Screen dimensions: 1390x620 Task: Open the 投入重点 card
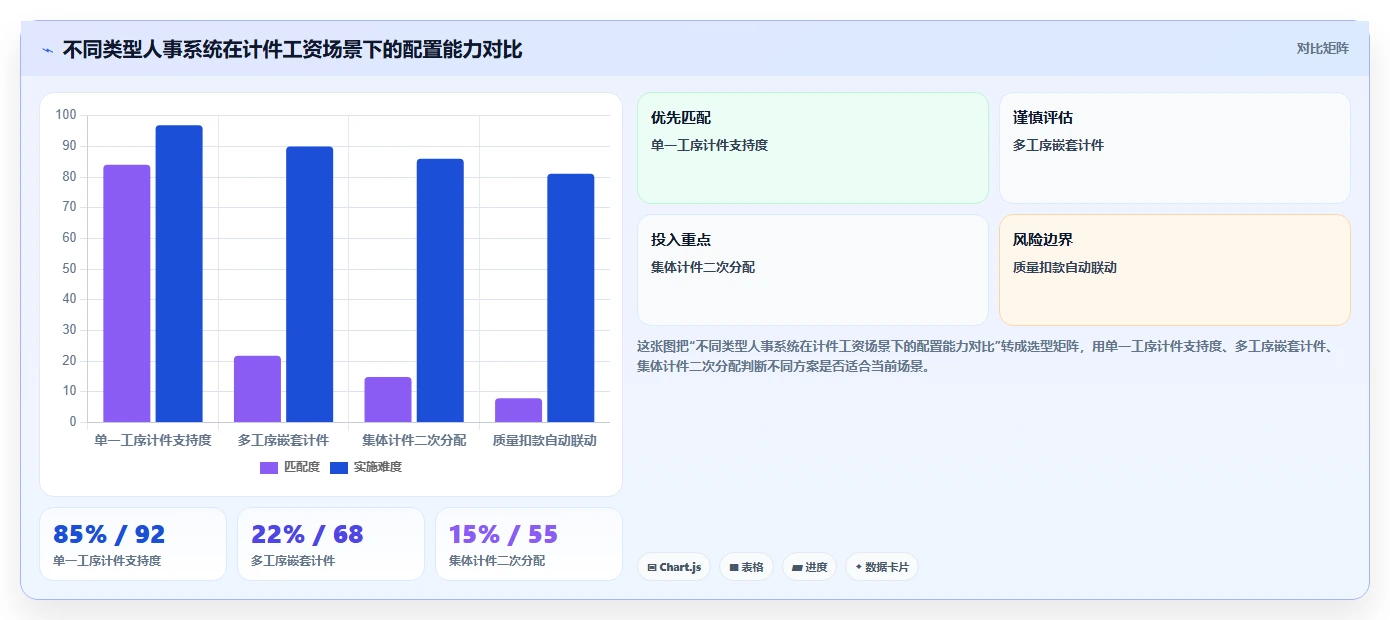click(x=813, y=270)
